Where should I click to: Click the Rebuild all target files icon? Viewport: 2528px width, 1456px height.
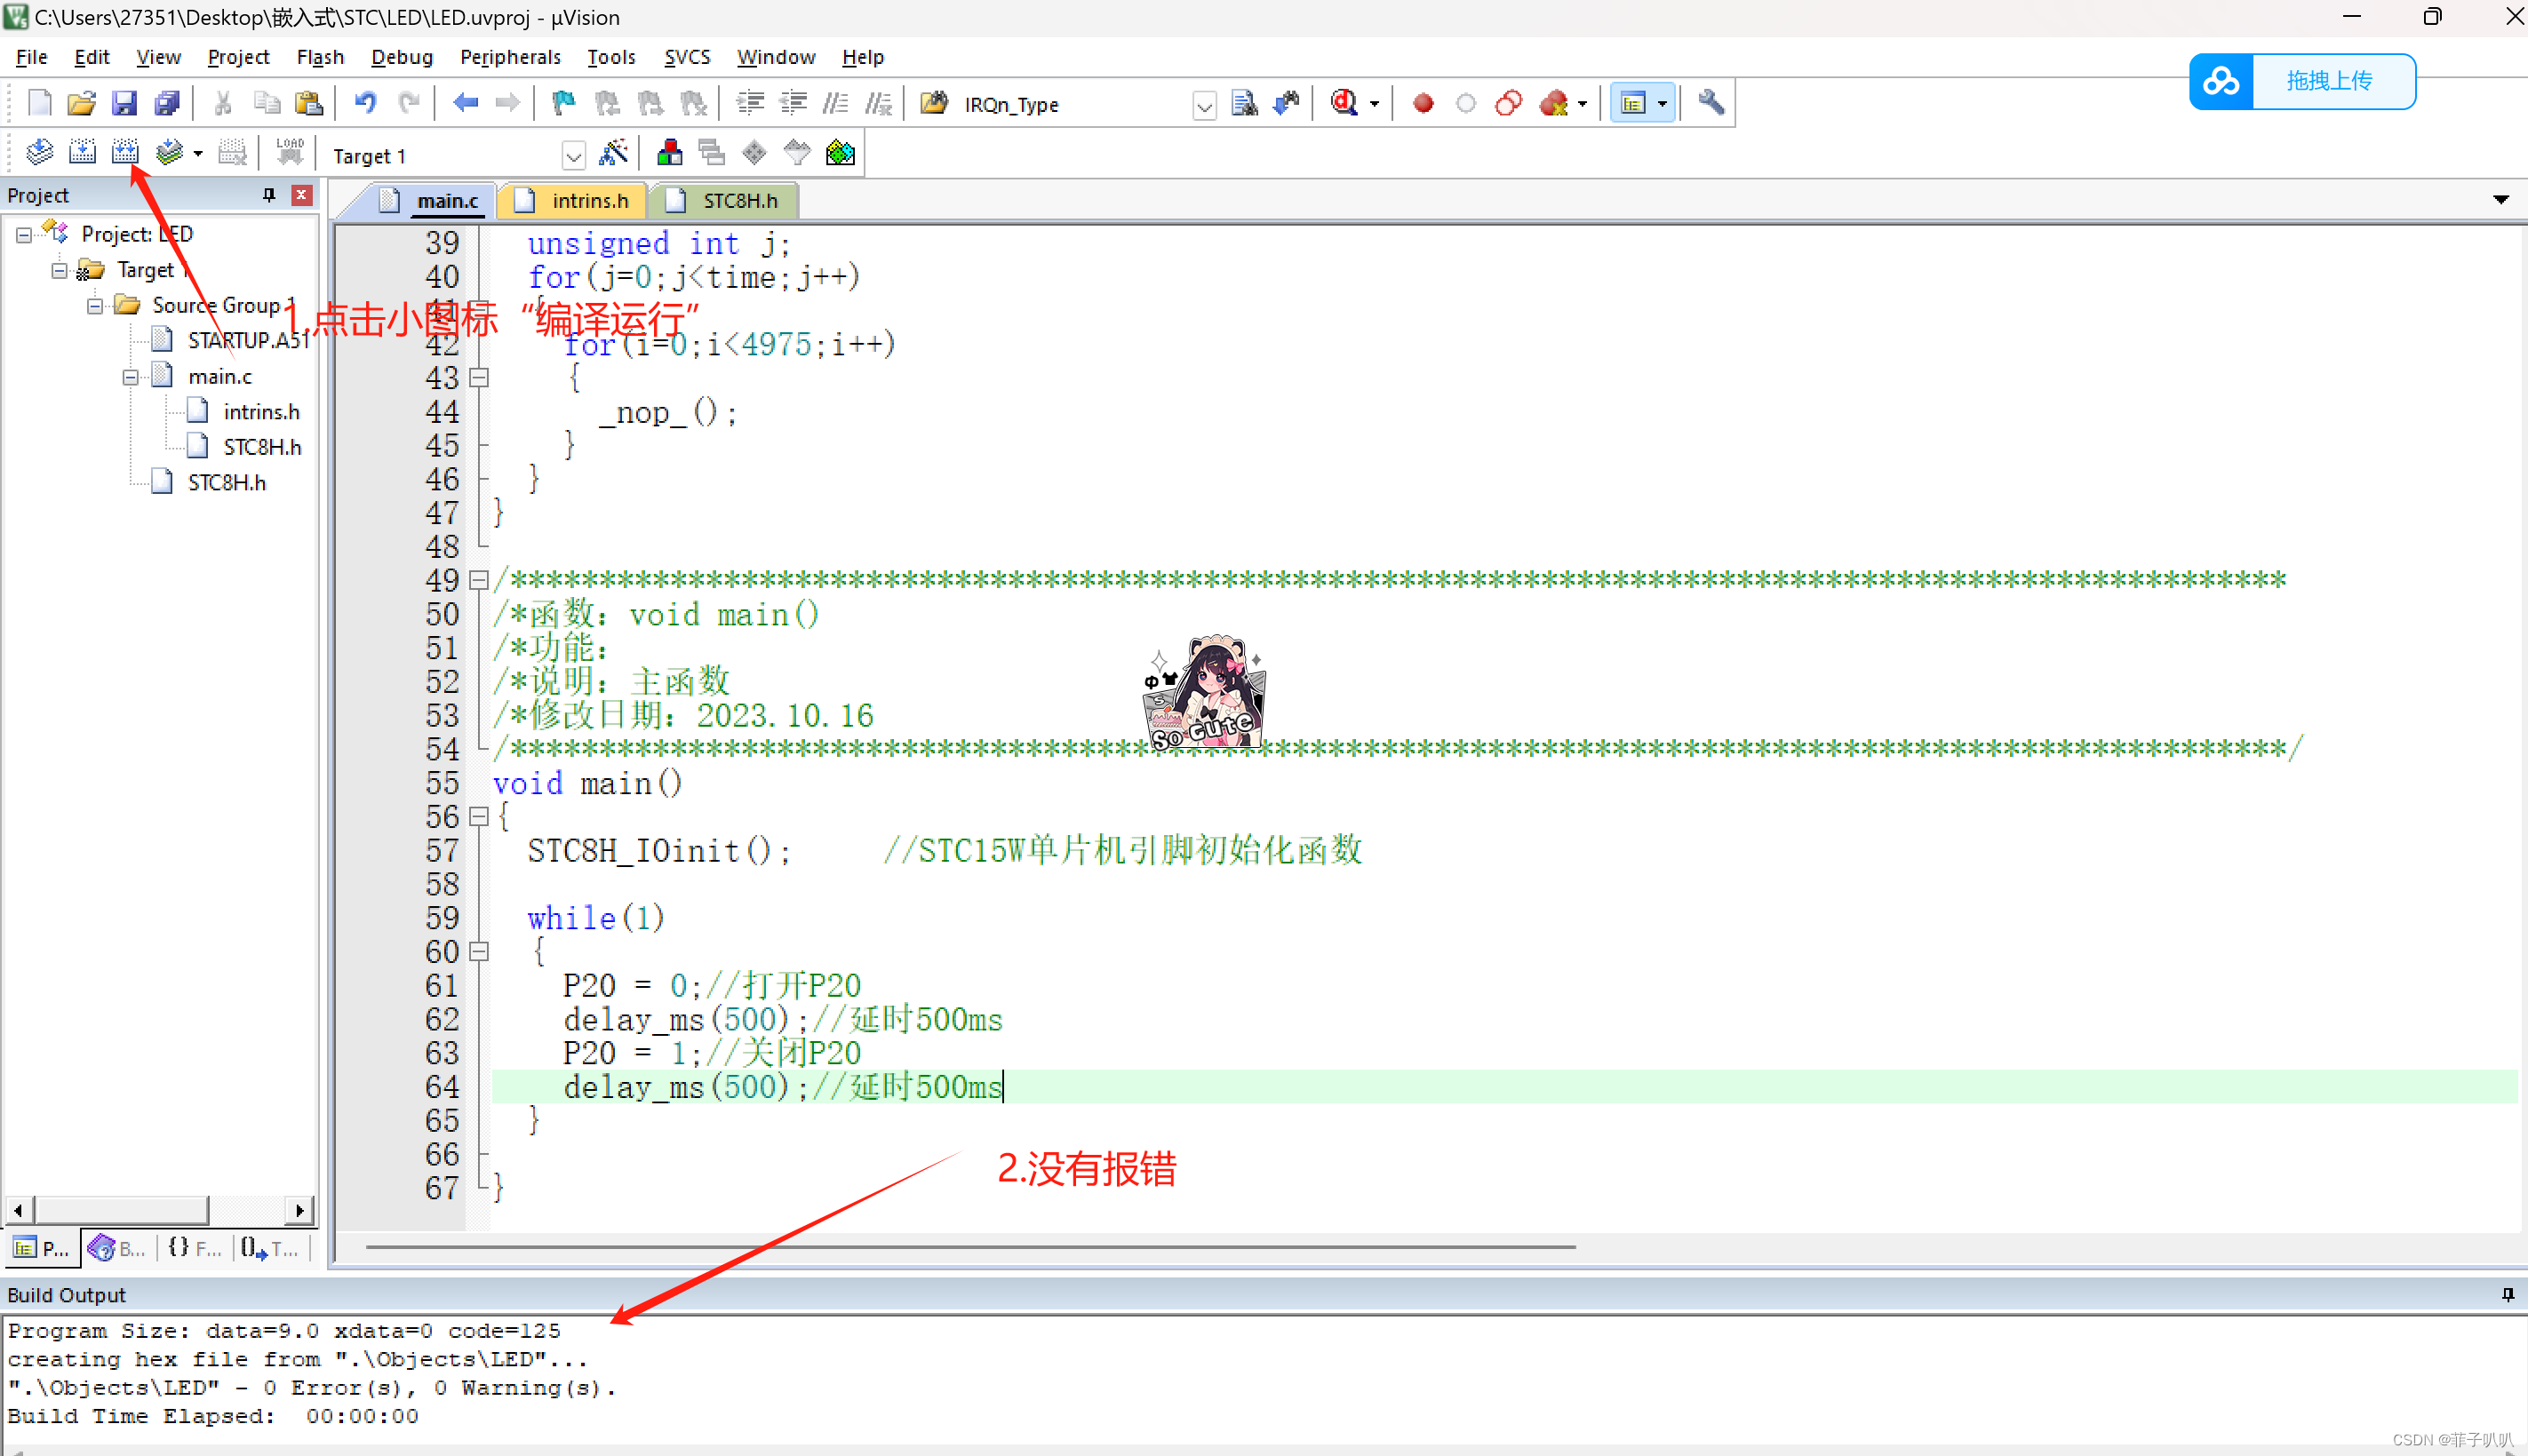click(125, 153)
